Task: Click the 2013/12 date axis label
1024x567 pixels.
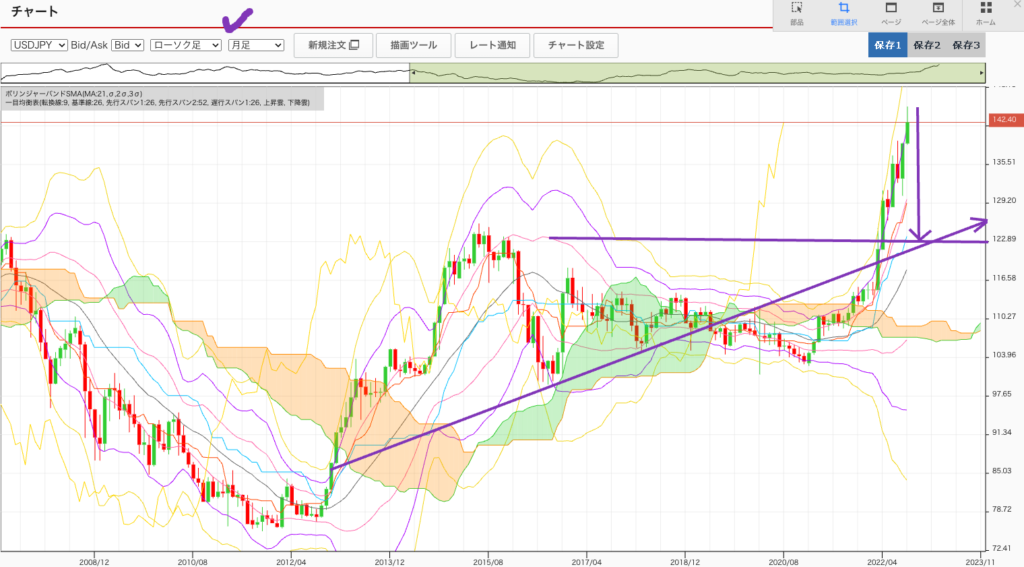Action: tap(389, 561)
